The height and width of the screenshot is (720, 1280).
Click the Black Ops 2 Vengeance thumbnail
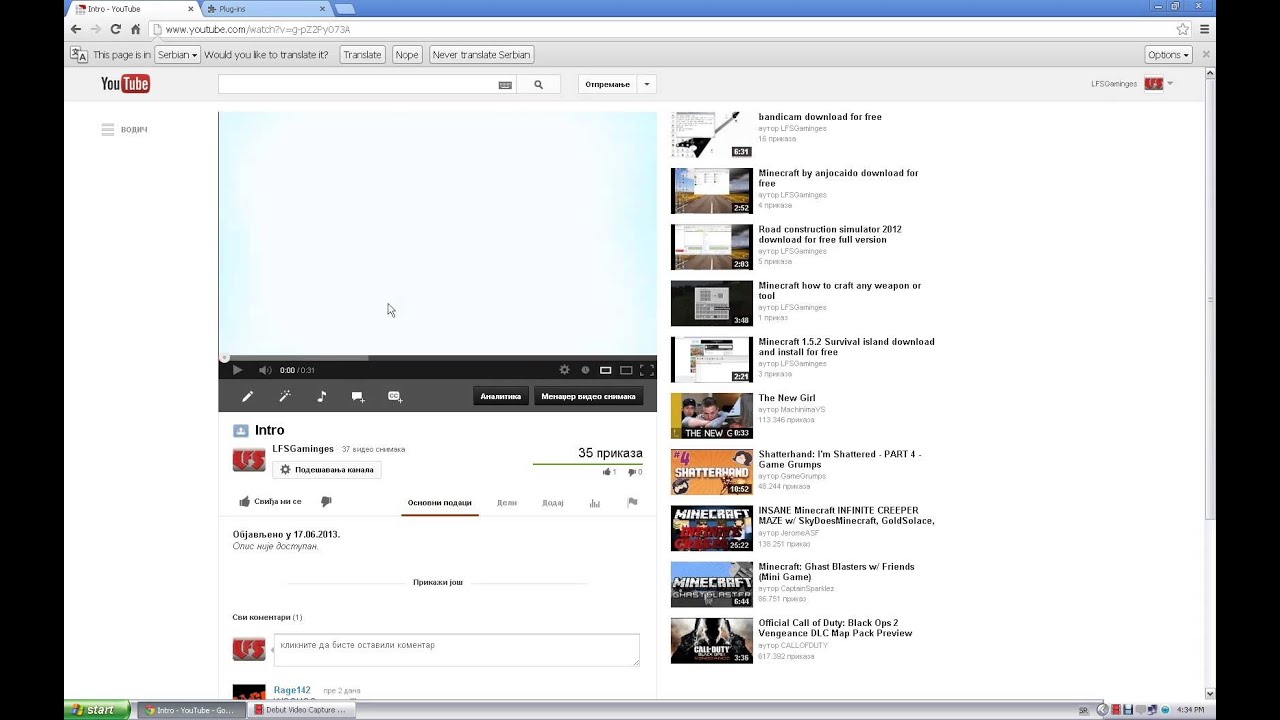(x=712, y=641)
